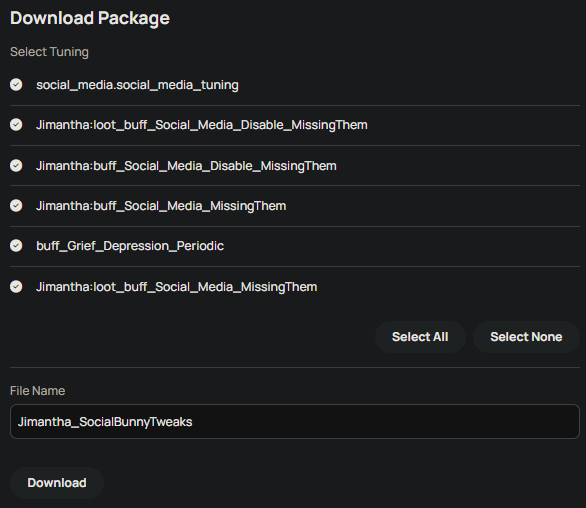Select the Jimantha:loot_buff_Social_Media_MissingThem entry text
Viewport: 586px width, 508px height.
click(x=176, y=287)
